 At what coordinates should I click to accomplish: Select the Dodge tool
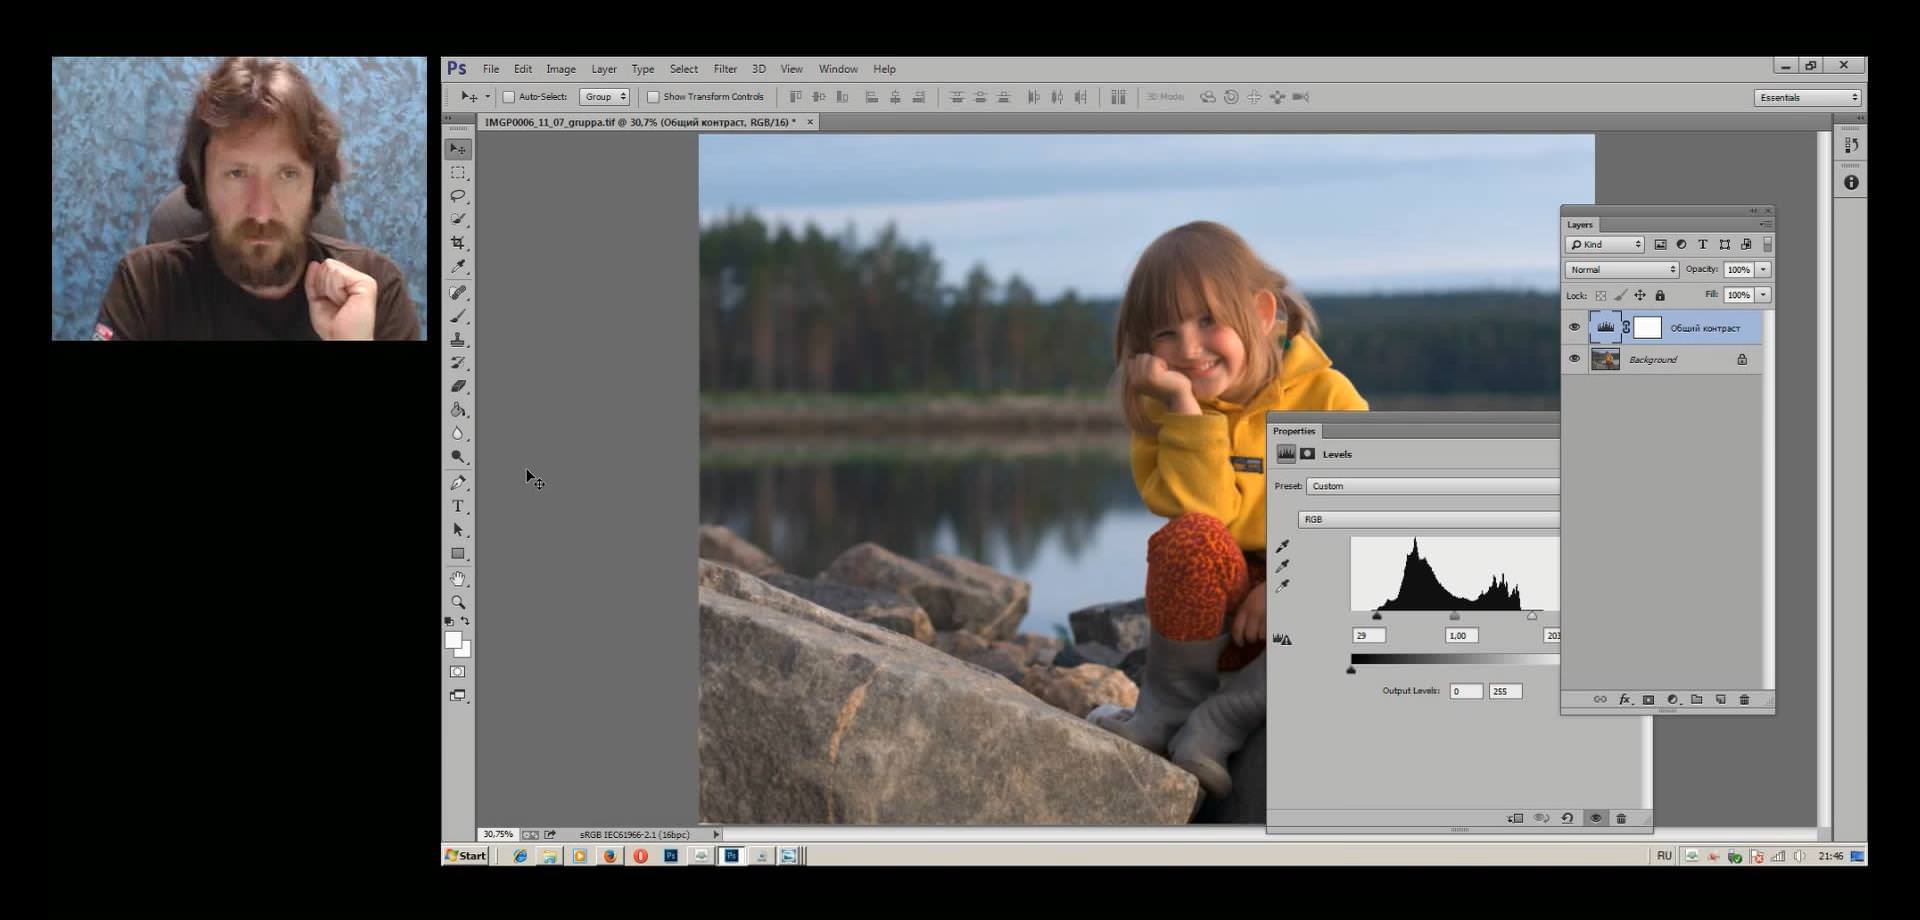pos(458,457)
